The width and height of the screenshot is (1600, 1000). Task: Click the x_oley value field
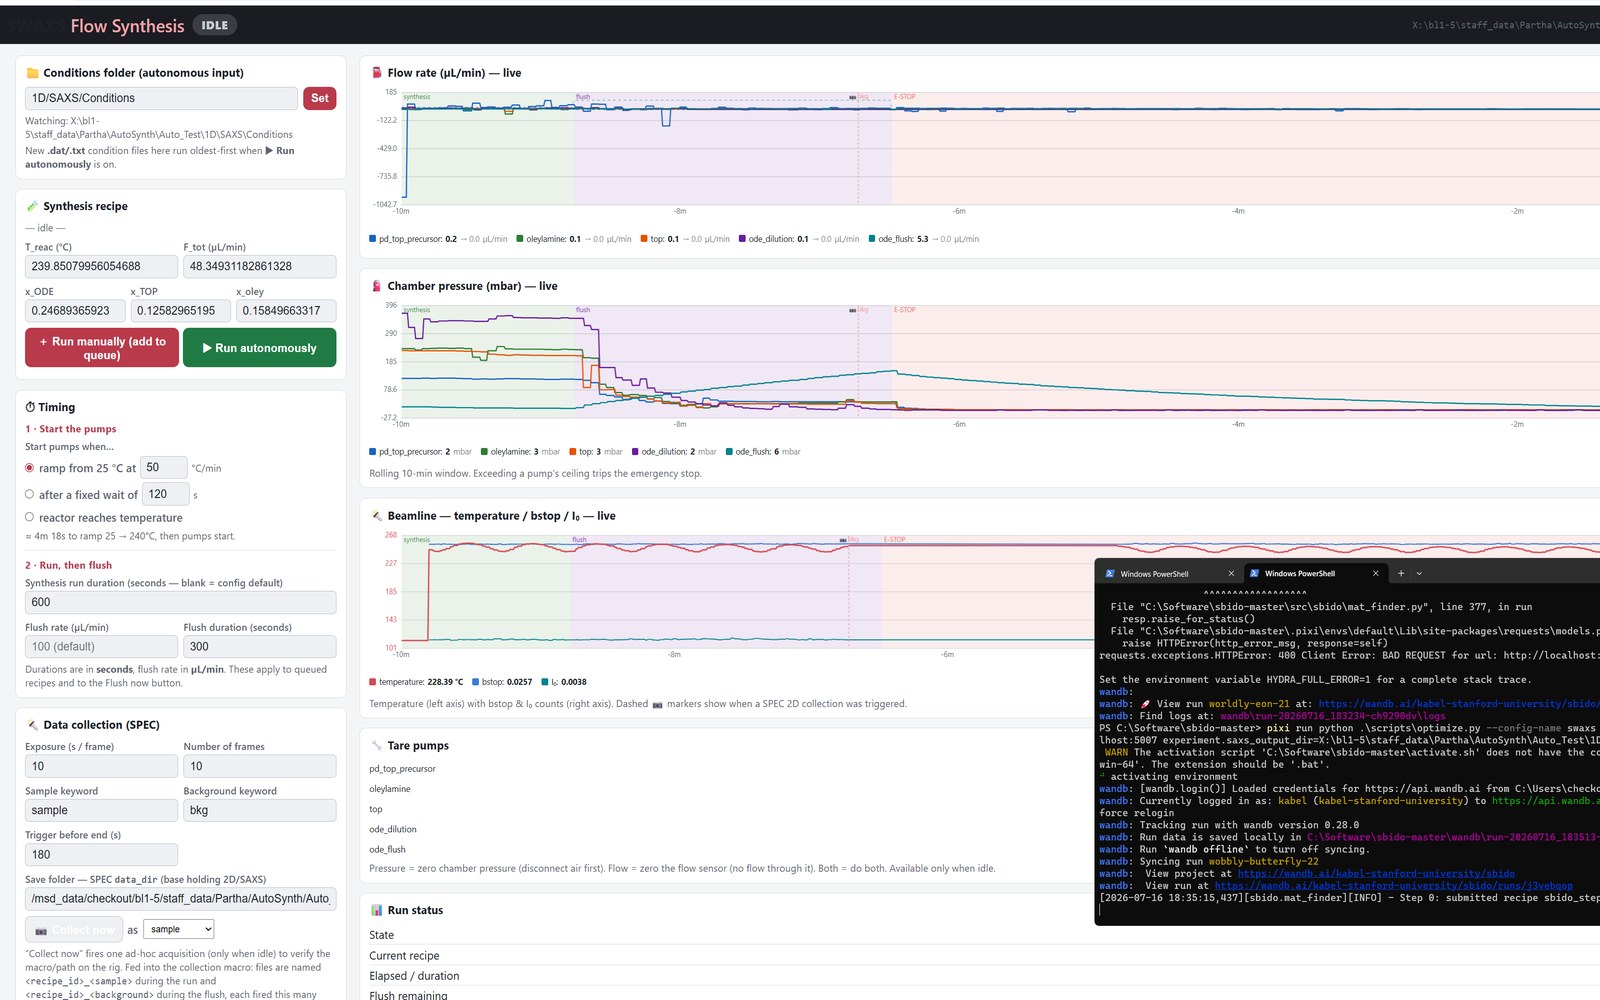[286, 311]
